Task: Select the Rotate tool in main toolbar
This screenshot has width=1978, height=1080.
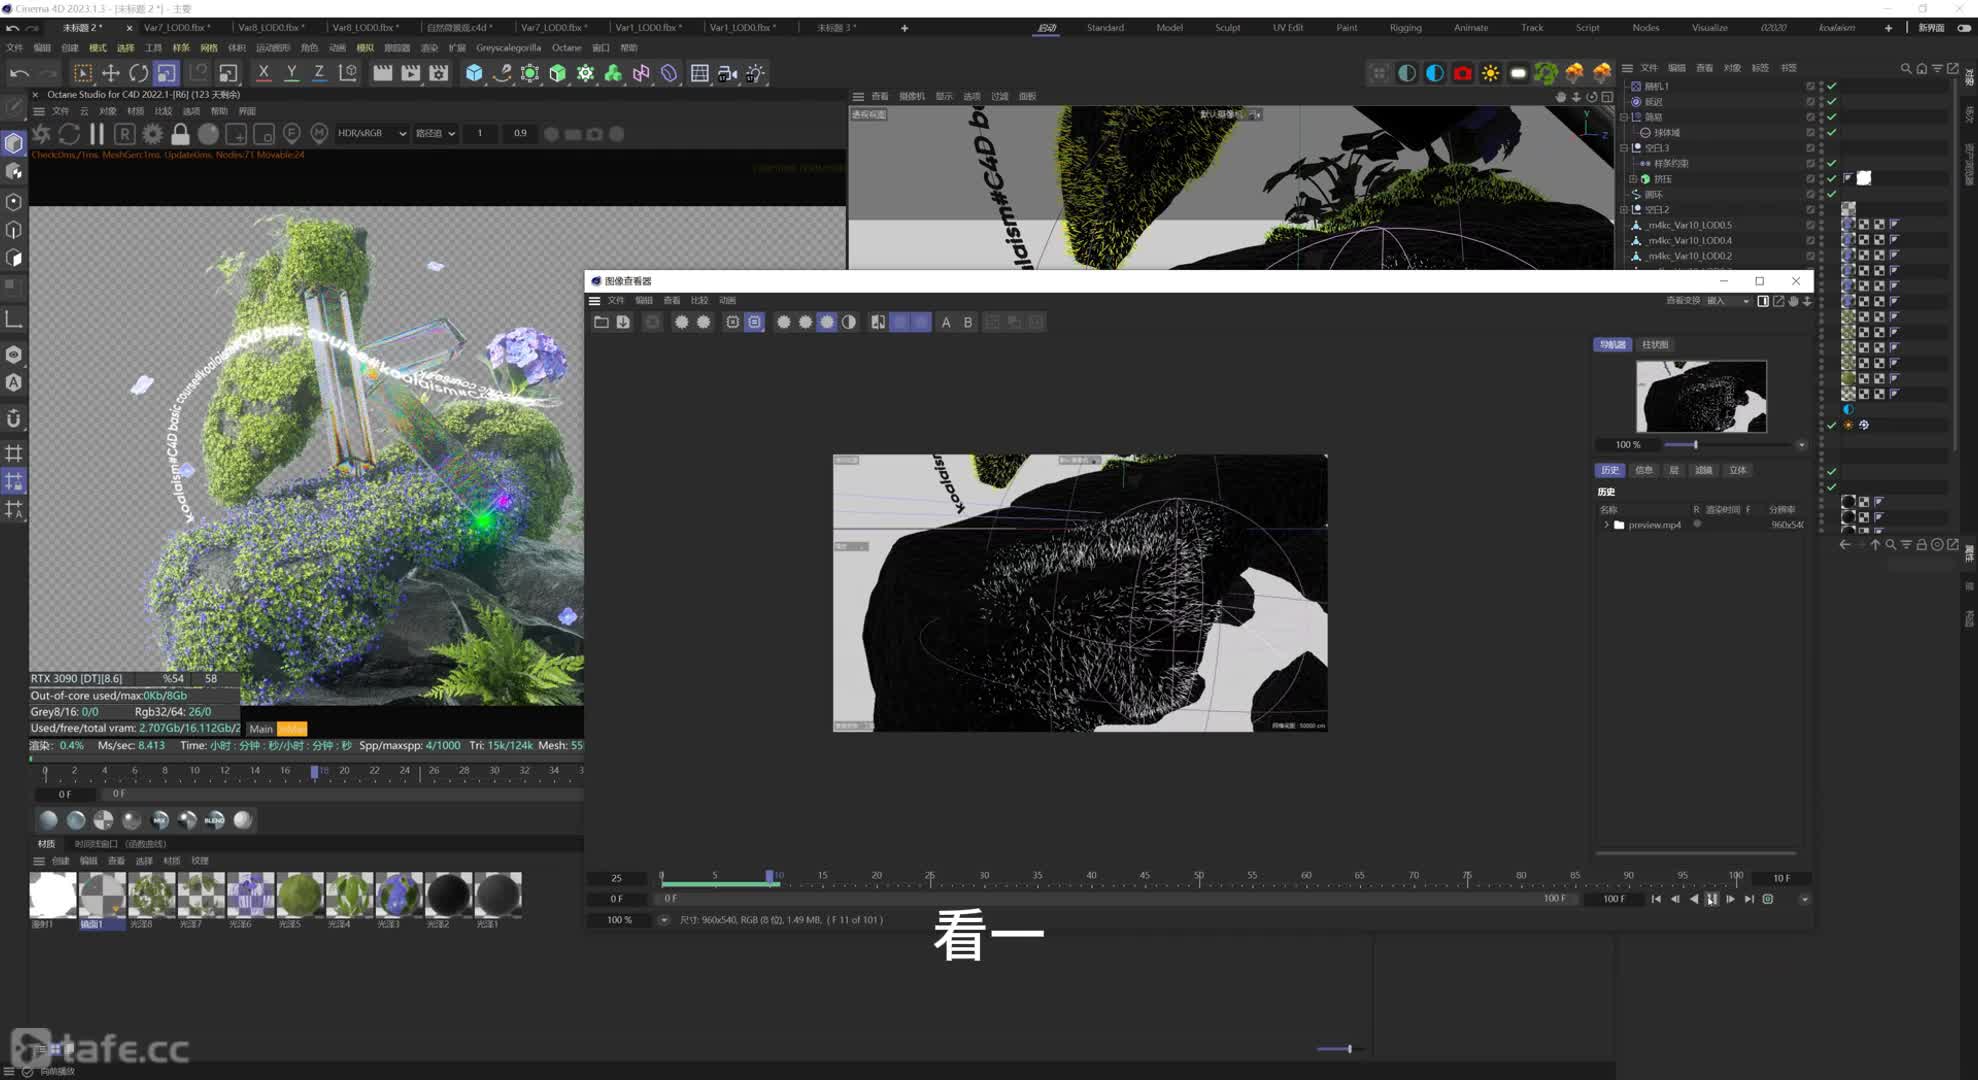Action: (x=139, y=73)
